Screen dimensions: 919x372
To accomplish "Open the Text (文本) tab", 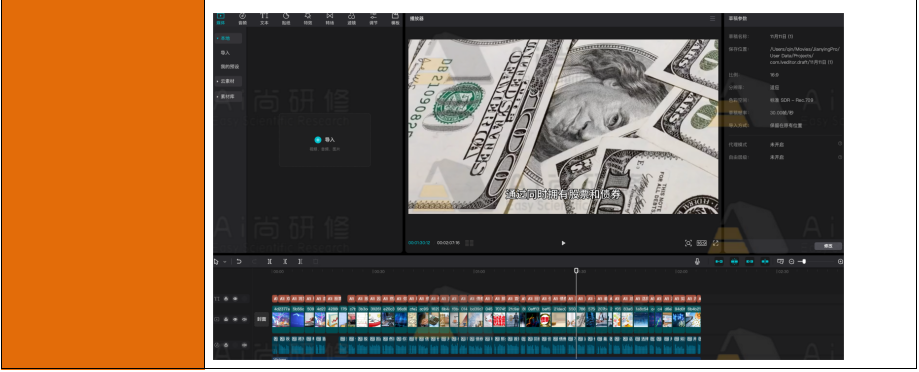I will (264, 19).
